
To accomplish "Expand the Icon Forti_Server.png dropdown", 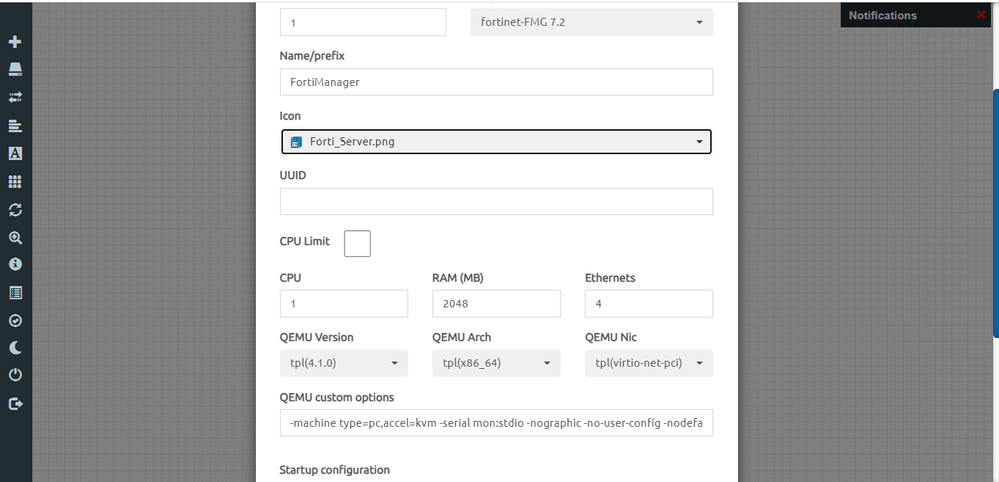I will (x=496, y=142).
